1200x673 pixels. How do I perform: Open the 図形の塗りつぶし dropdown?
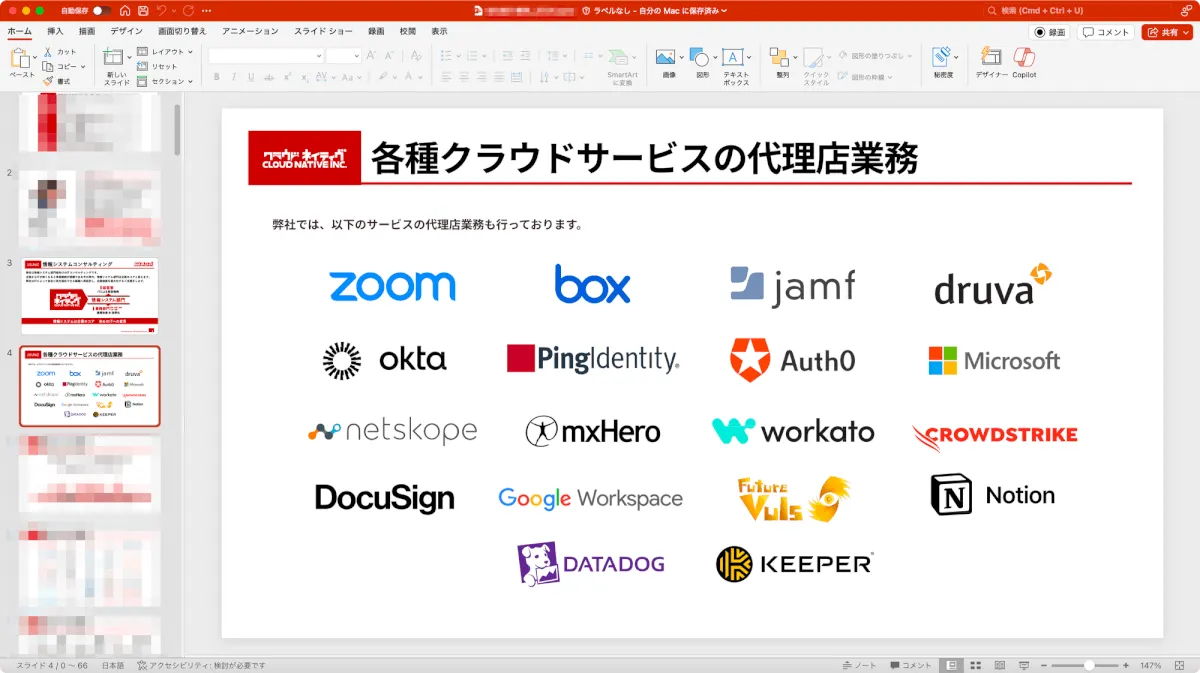pos(875,56)
